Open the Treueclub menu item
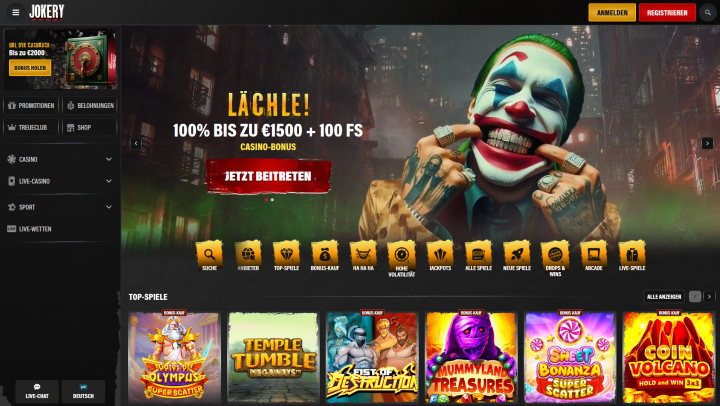This screenshot has height=406, width=720. pyautogui.click(x=31, y=128)
